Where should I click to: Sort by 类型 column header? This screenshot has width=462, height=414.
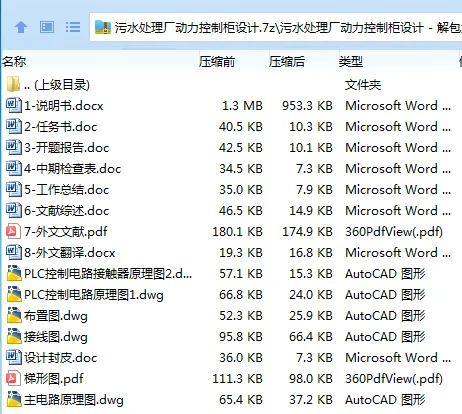point(351,61)
